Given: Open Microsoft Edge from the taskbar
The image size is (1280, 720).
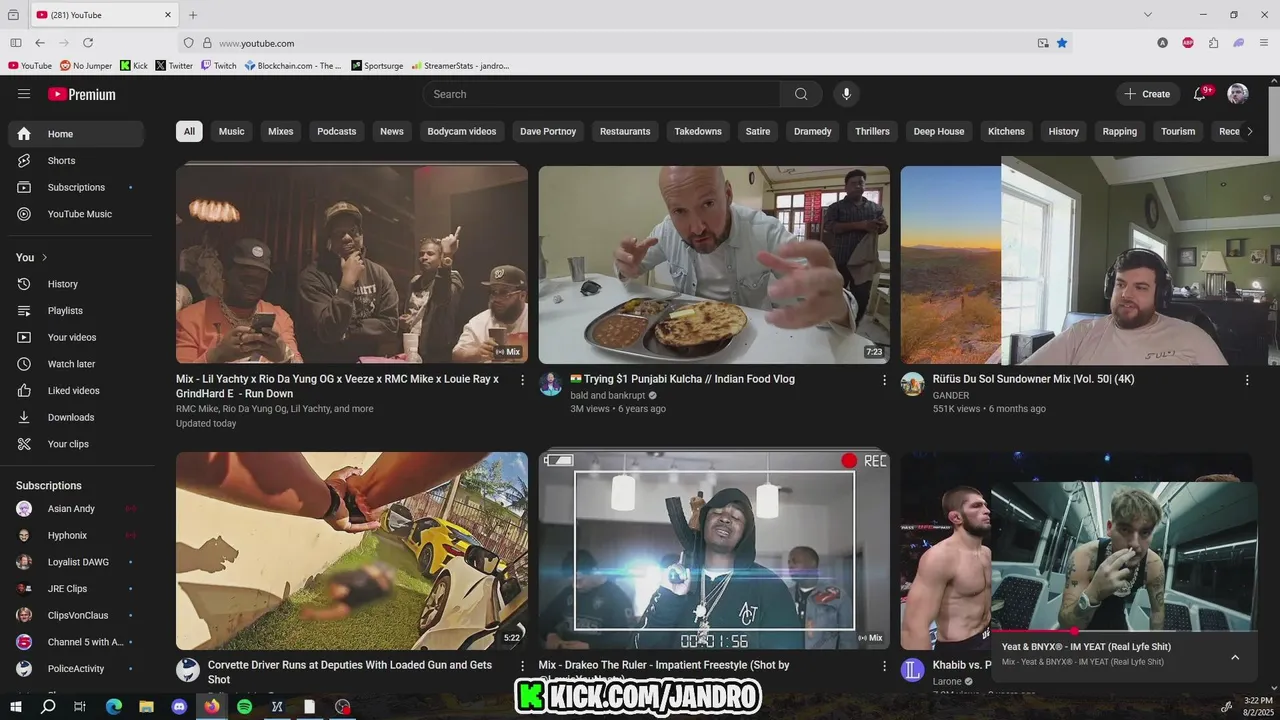Looking at the screenshot, I should (x=114, y=706).
